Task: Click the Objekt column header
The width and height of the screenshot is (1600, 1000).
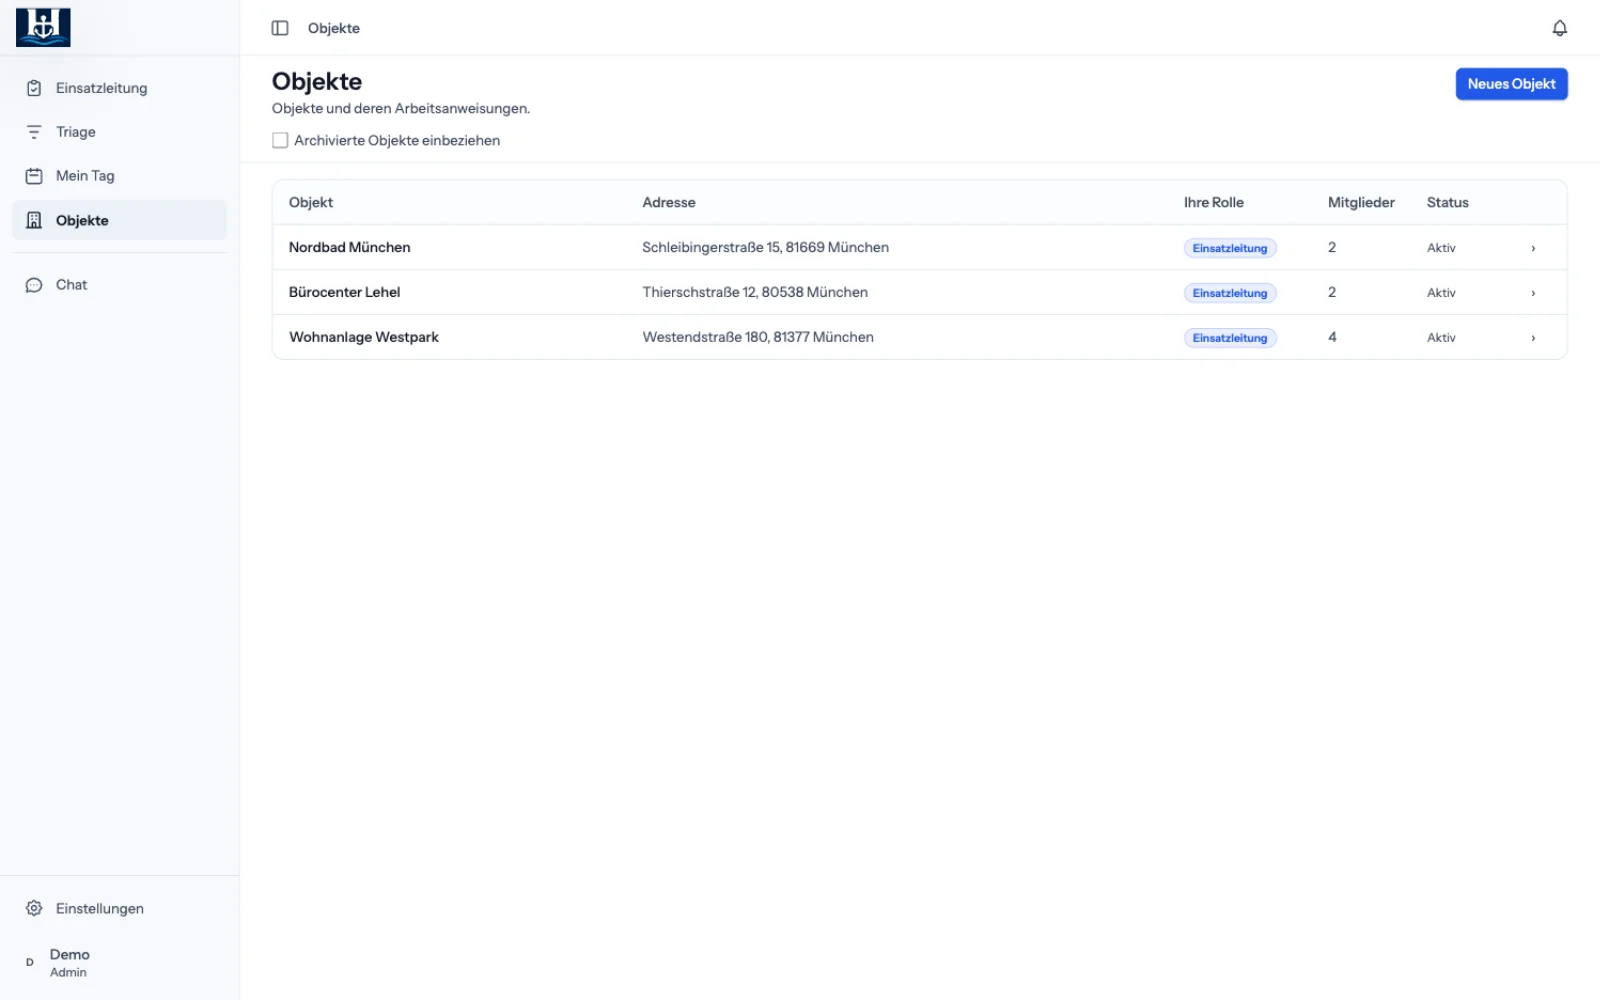Action: click(311, 202)
